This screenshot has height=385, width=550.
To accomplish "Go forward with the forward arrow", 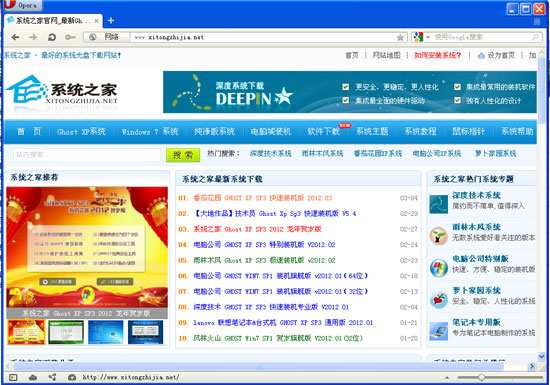I will pyautogui.click(x=33, y=37).
